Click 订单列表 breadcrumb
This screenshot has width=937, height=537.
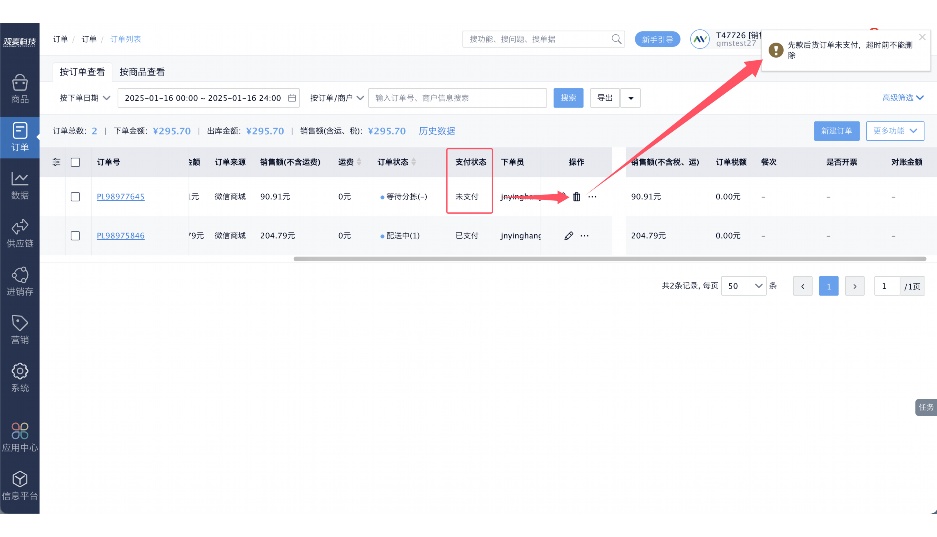125,39
